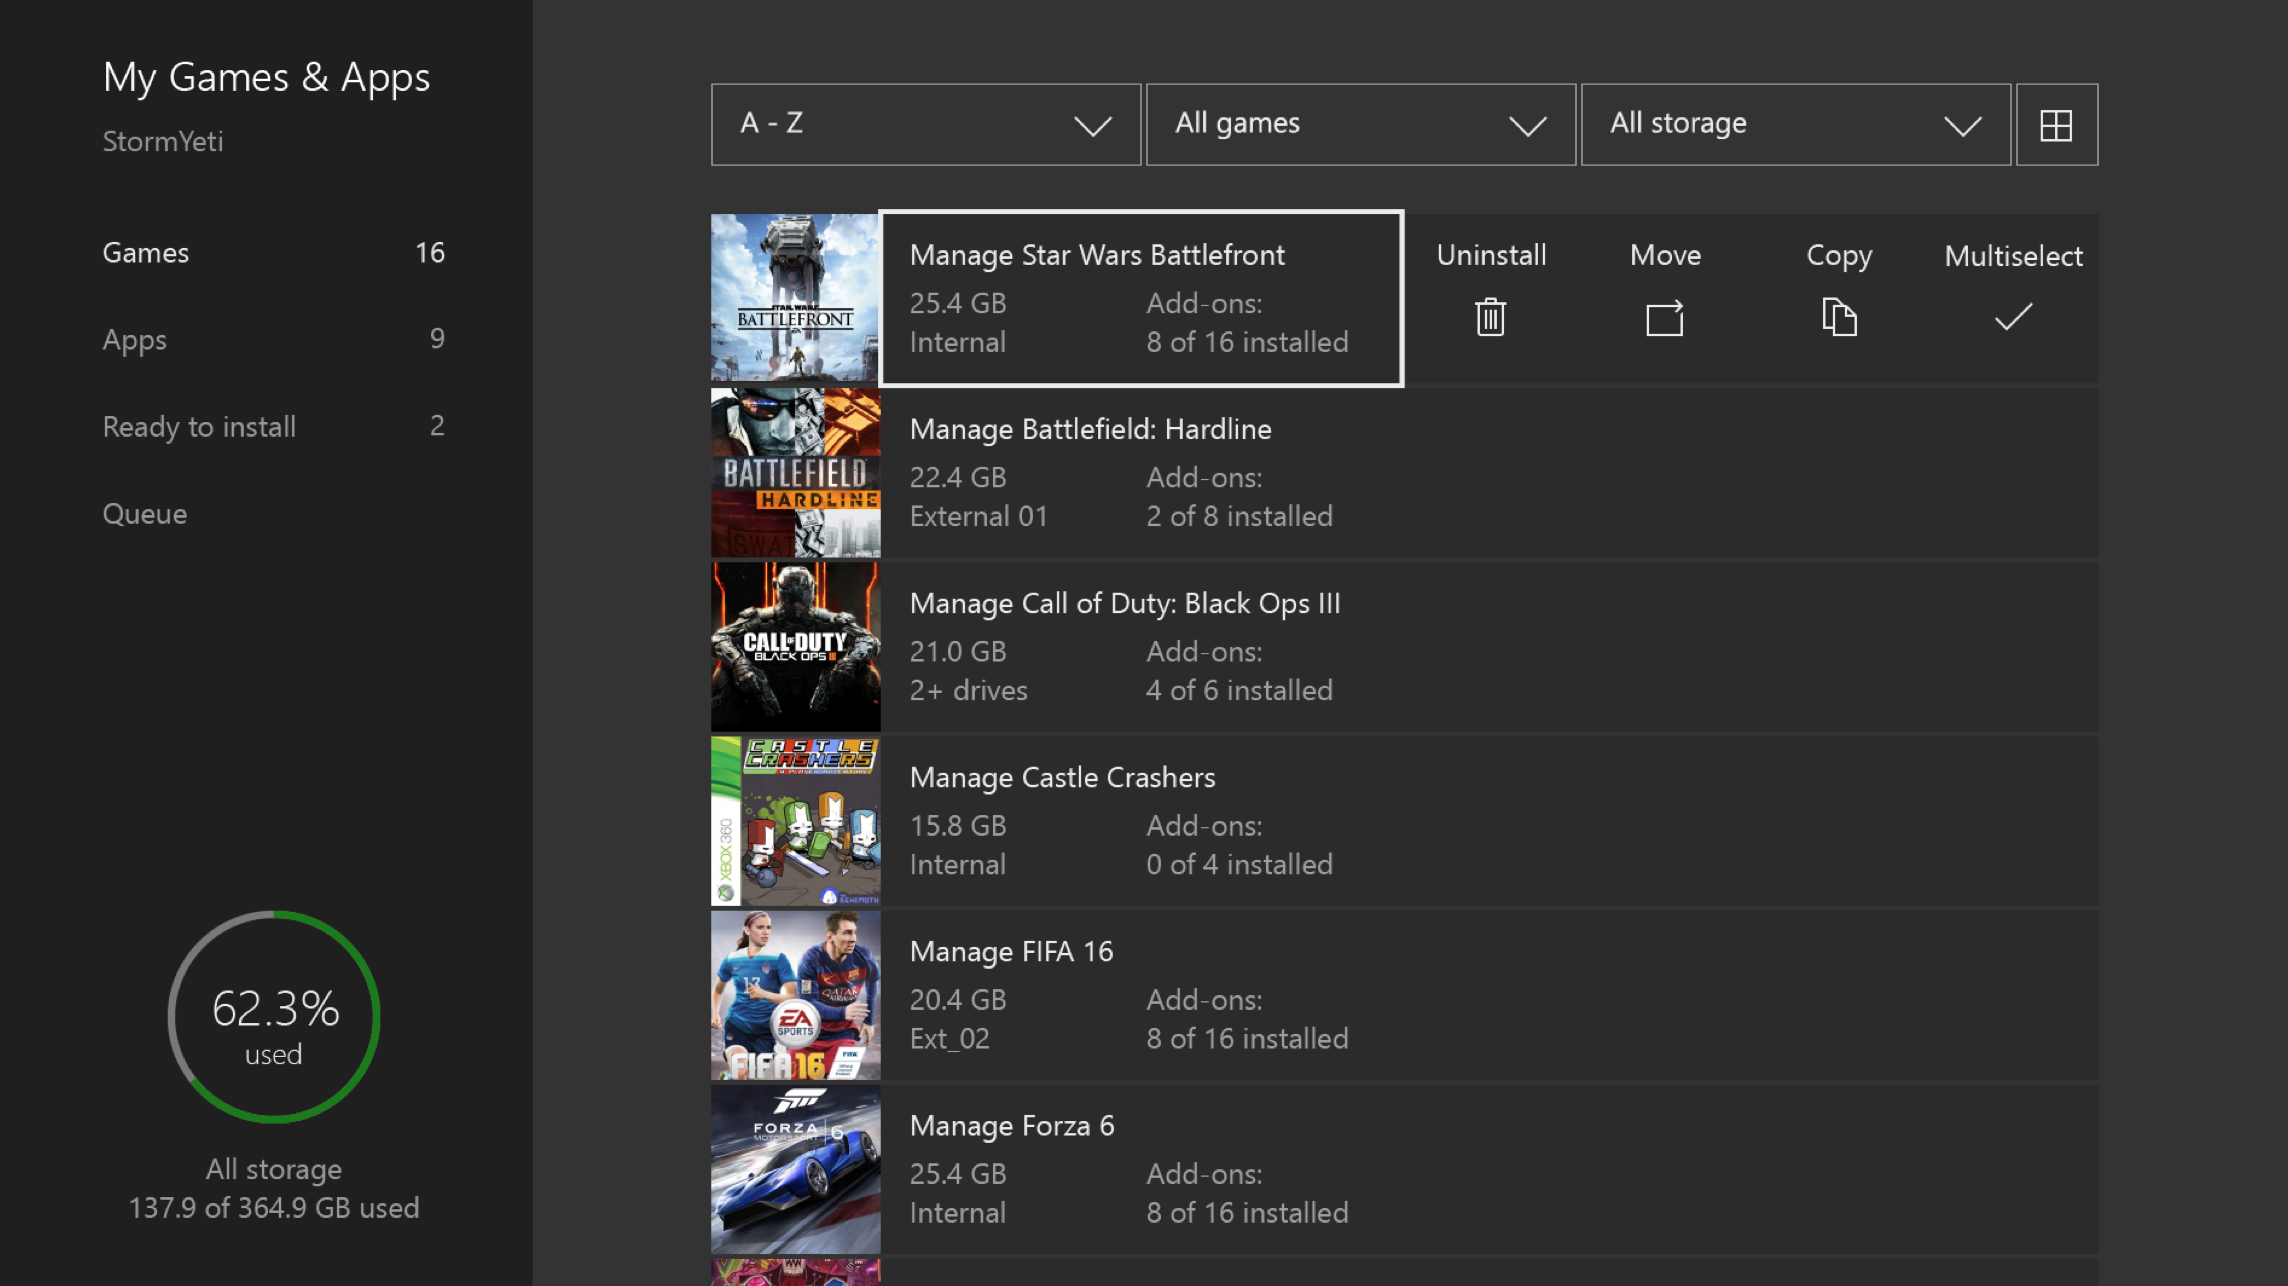2288x1286 pixels.
Task: Click the Castle Crashers cover art
Action: (795, 820)
